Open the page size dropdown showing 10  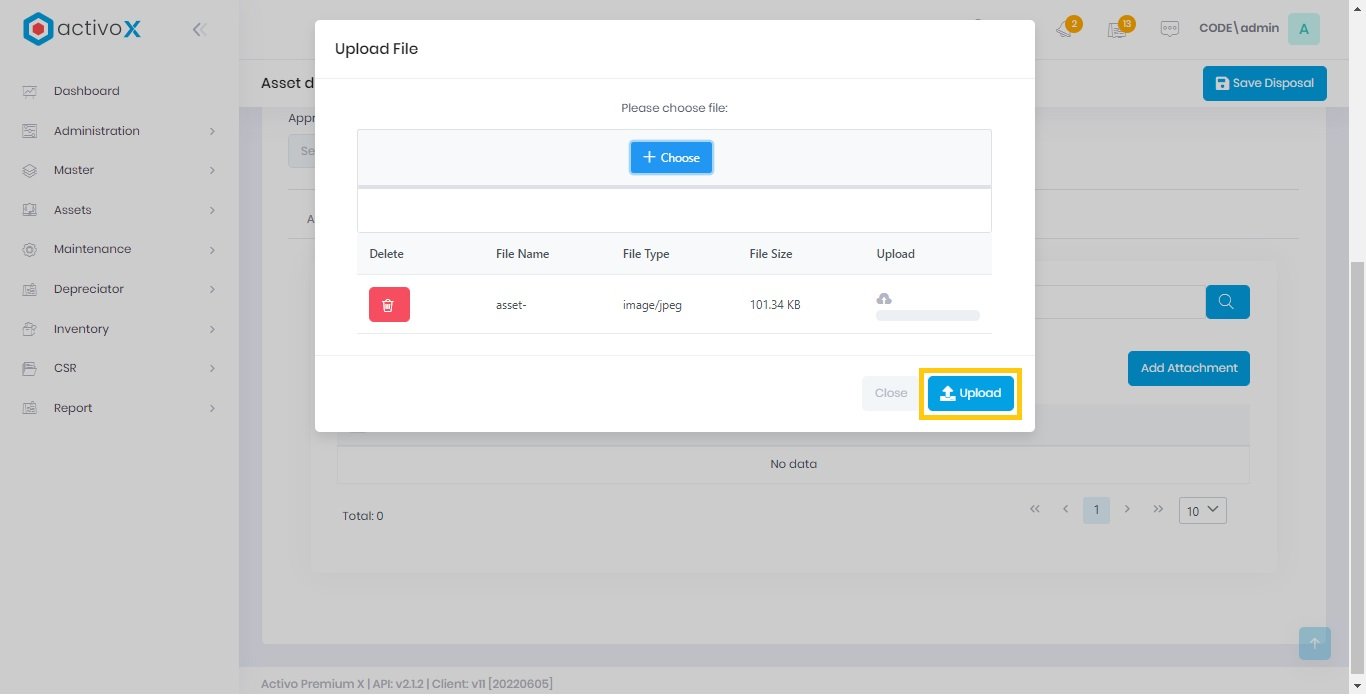pos(1202,510)
